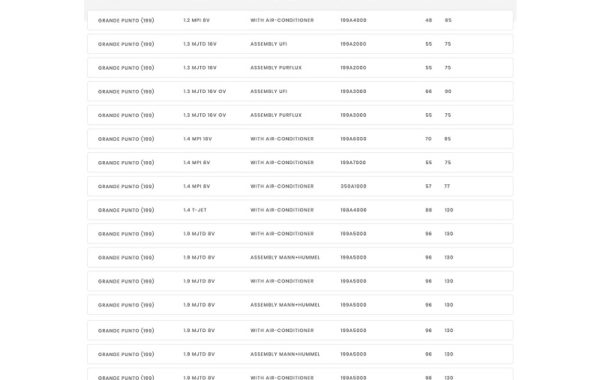Select 1.3 MJTD 16V Assembly UFI row
This screenshot has width=600, height=380.
coord(300,44)
